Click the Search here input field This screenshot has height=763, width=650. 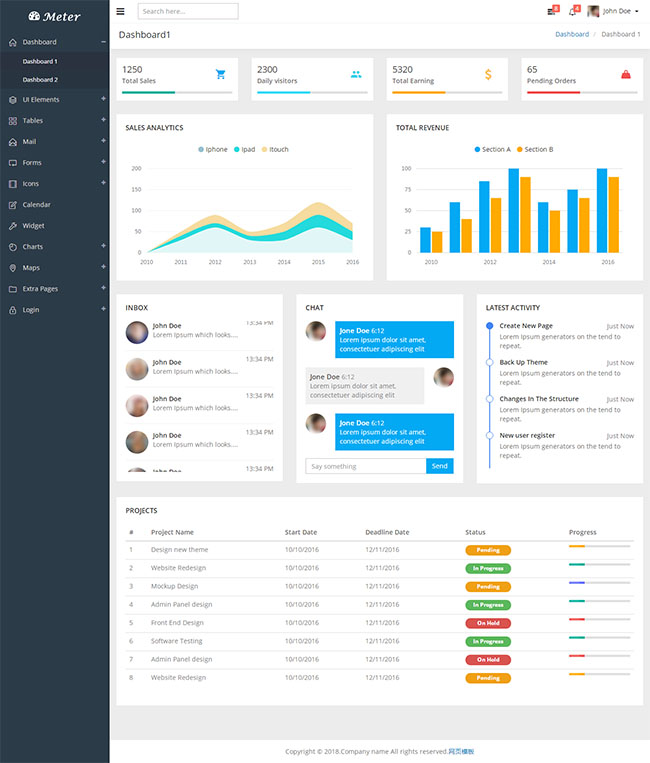tap(188, 12)
